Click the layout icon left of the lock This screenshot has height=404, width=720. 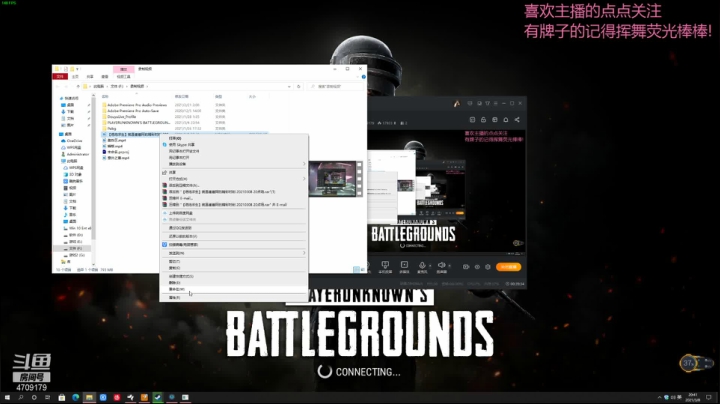pos(472,120)
